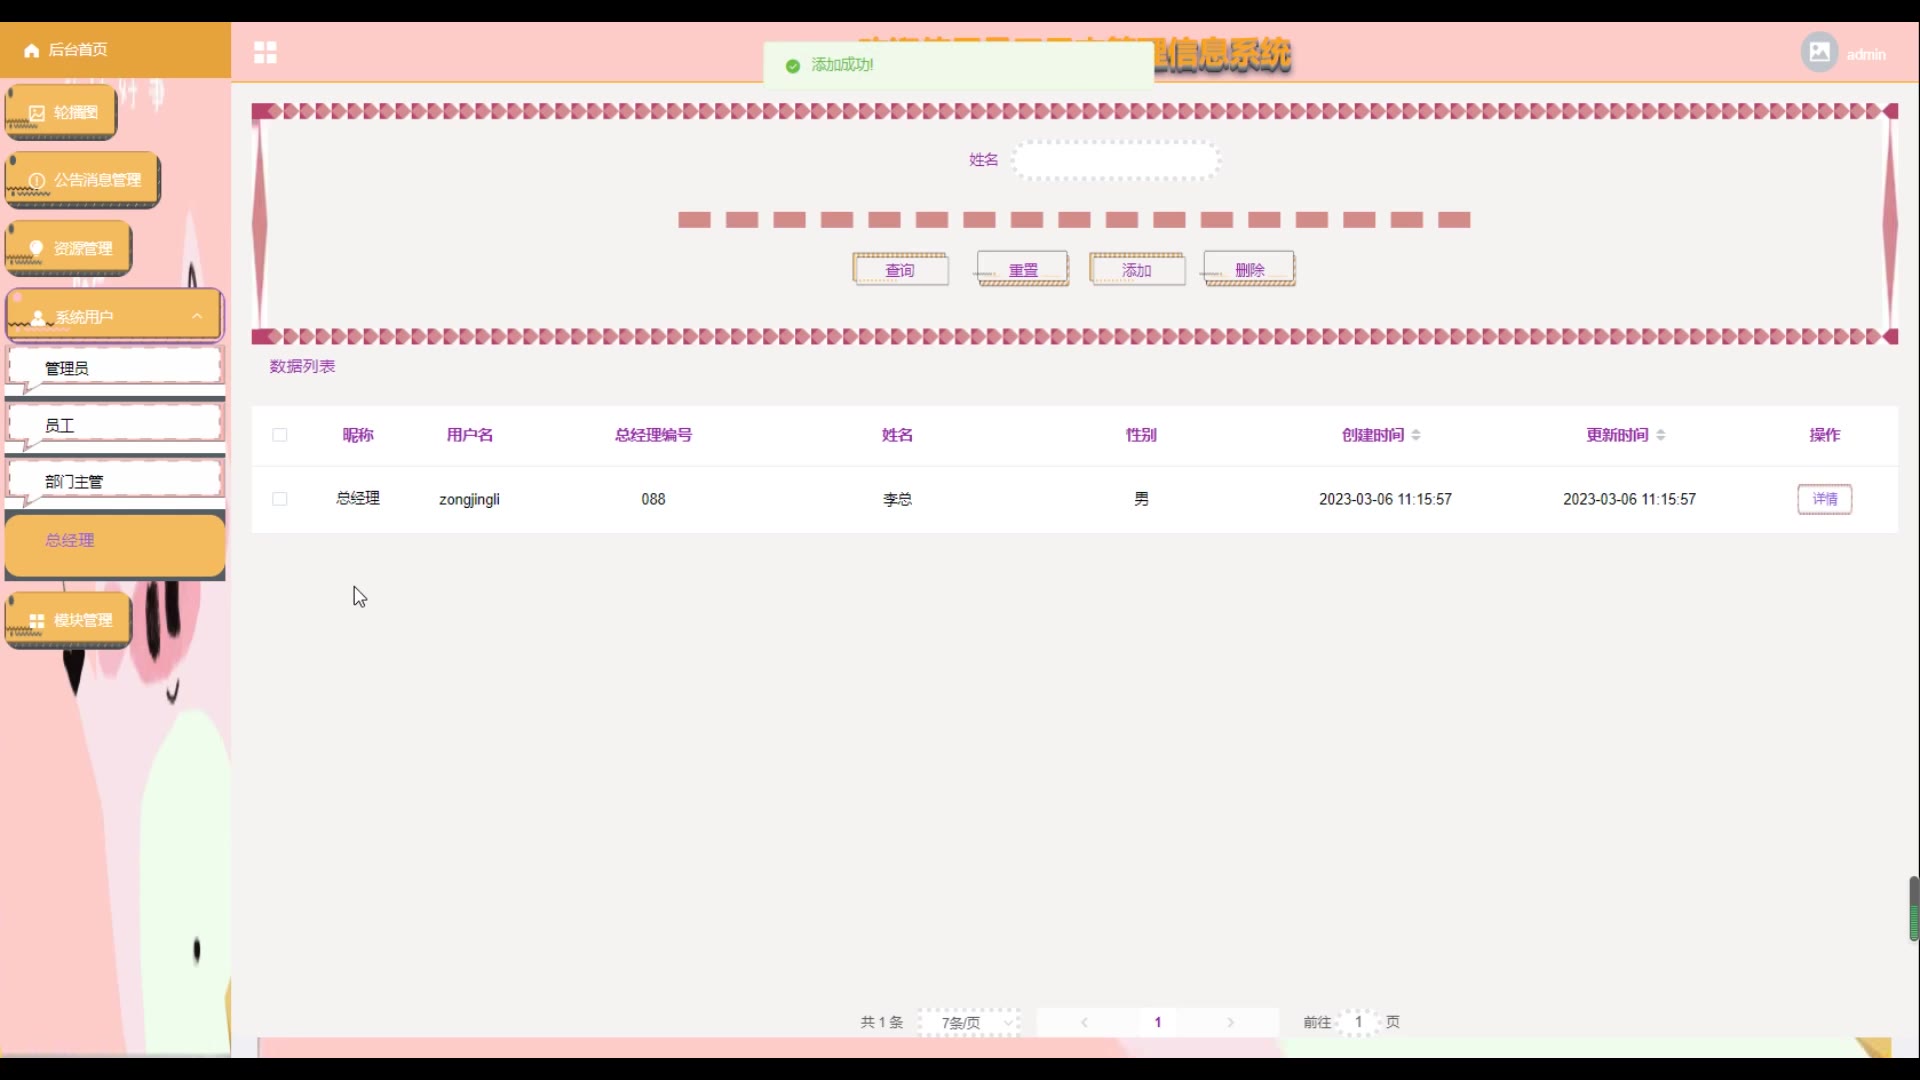Toggle the grid menu icon in header
Screen dimensions: 1920x1080
pyautogui.click(x=265, y=52)
